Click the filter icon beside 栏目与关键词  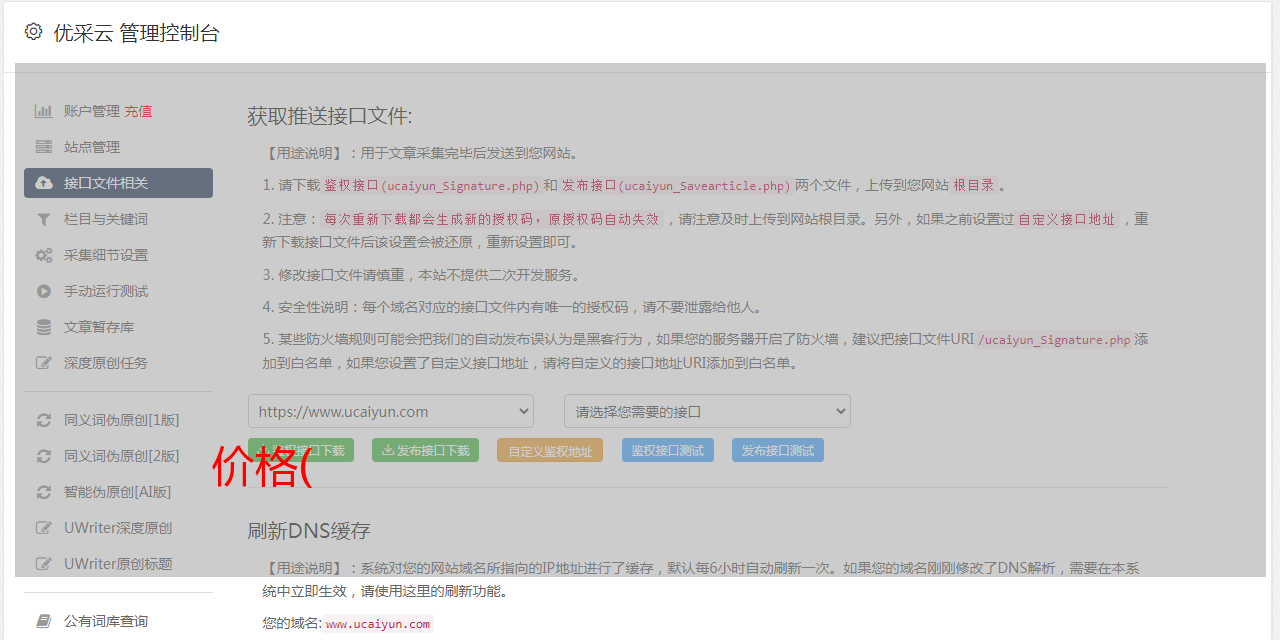44,219
